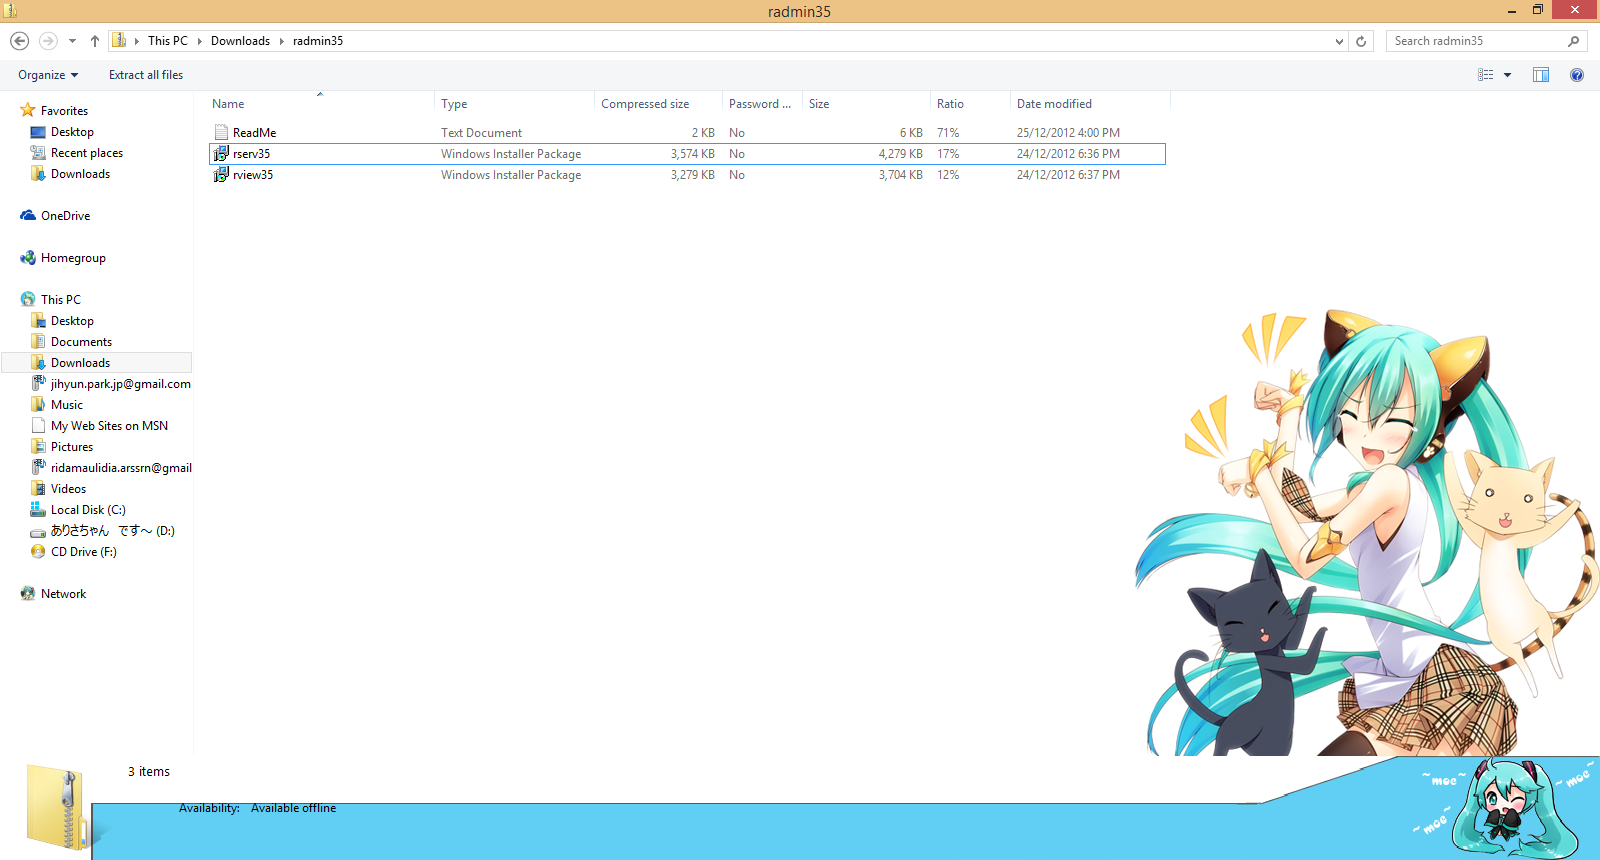
Task: Click the search magnifier icon
Action: (1573, 41)
